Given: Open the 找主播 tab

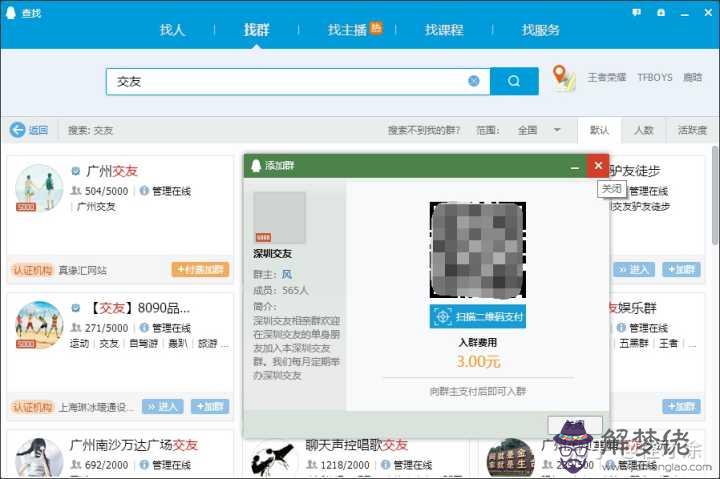Looking at the screenshot, I should (348, 30).
